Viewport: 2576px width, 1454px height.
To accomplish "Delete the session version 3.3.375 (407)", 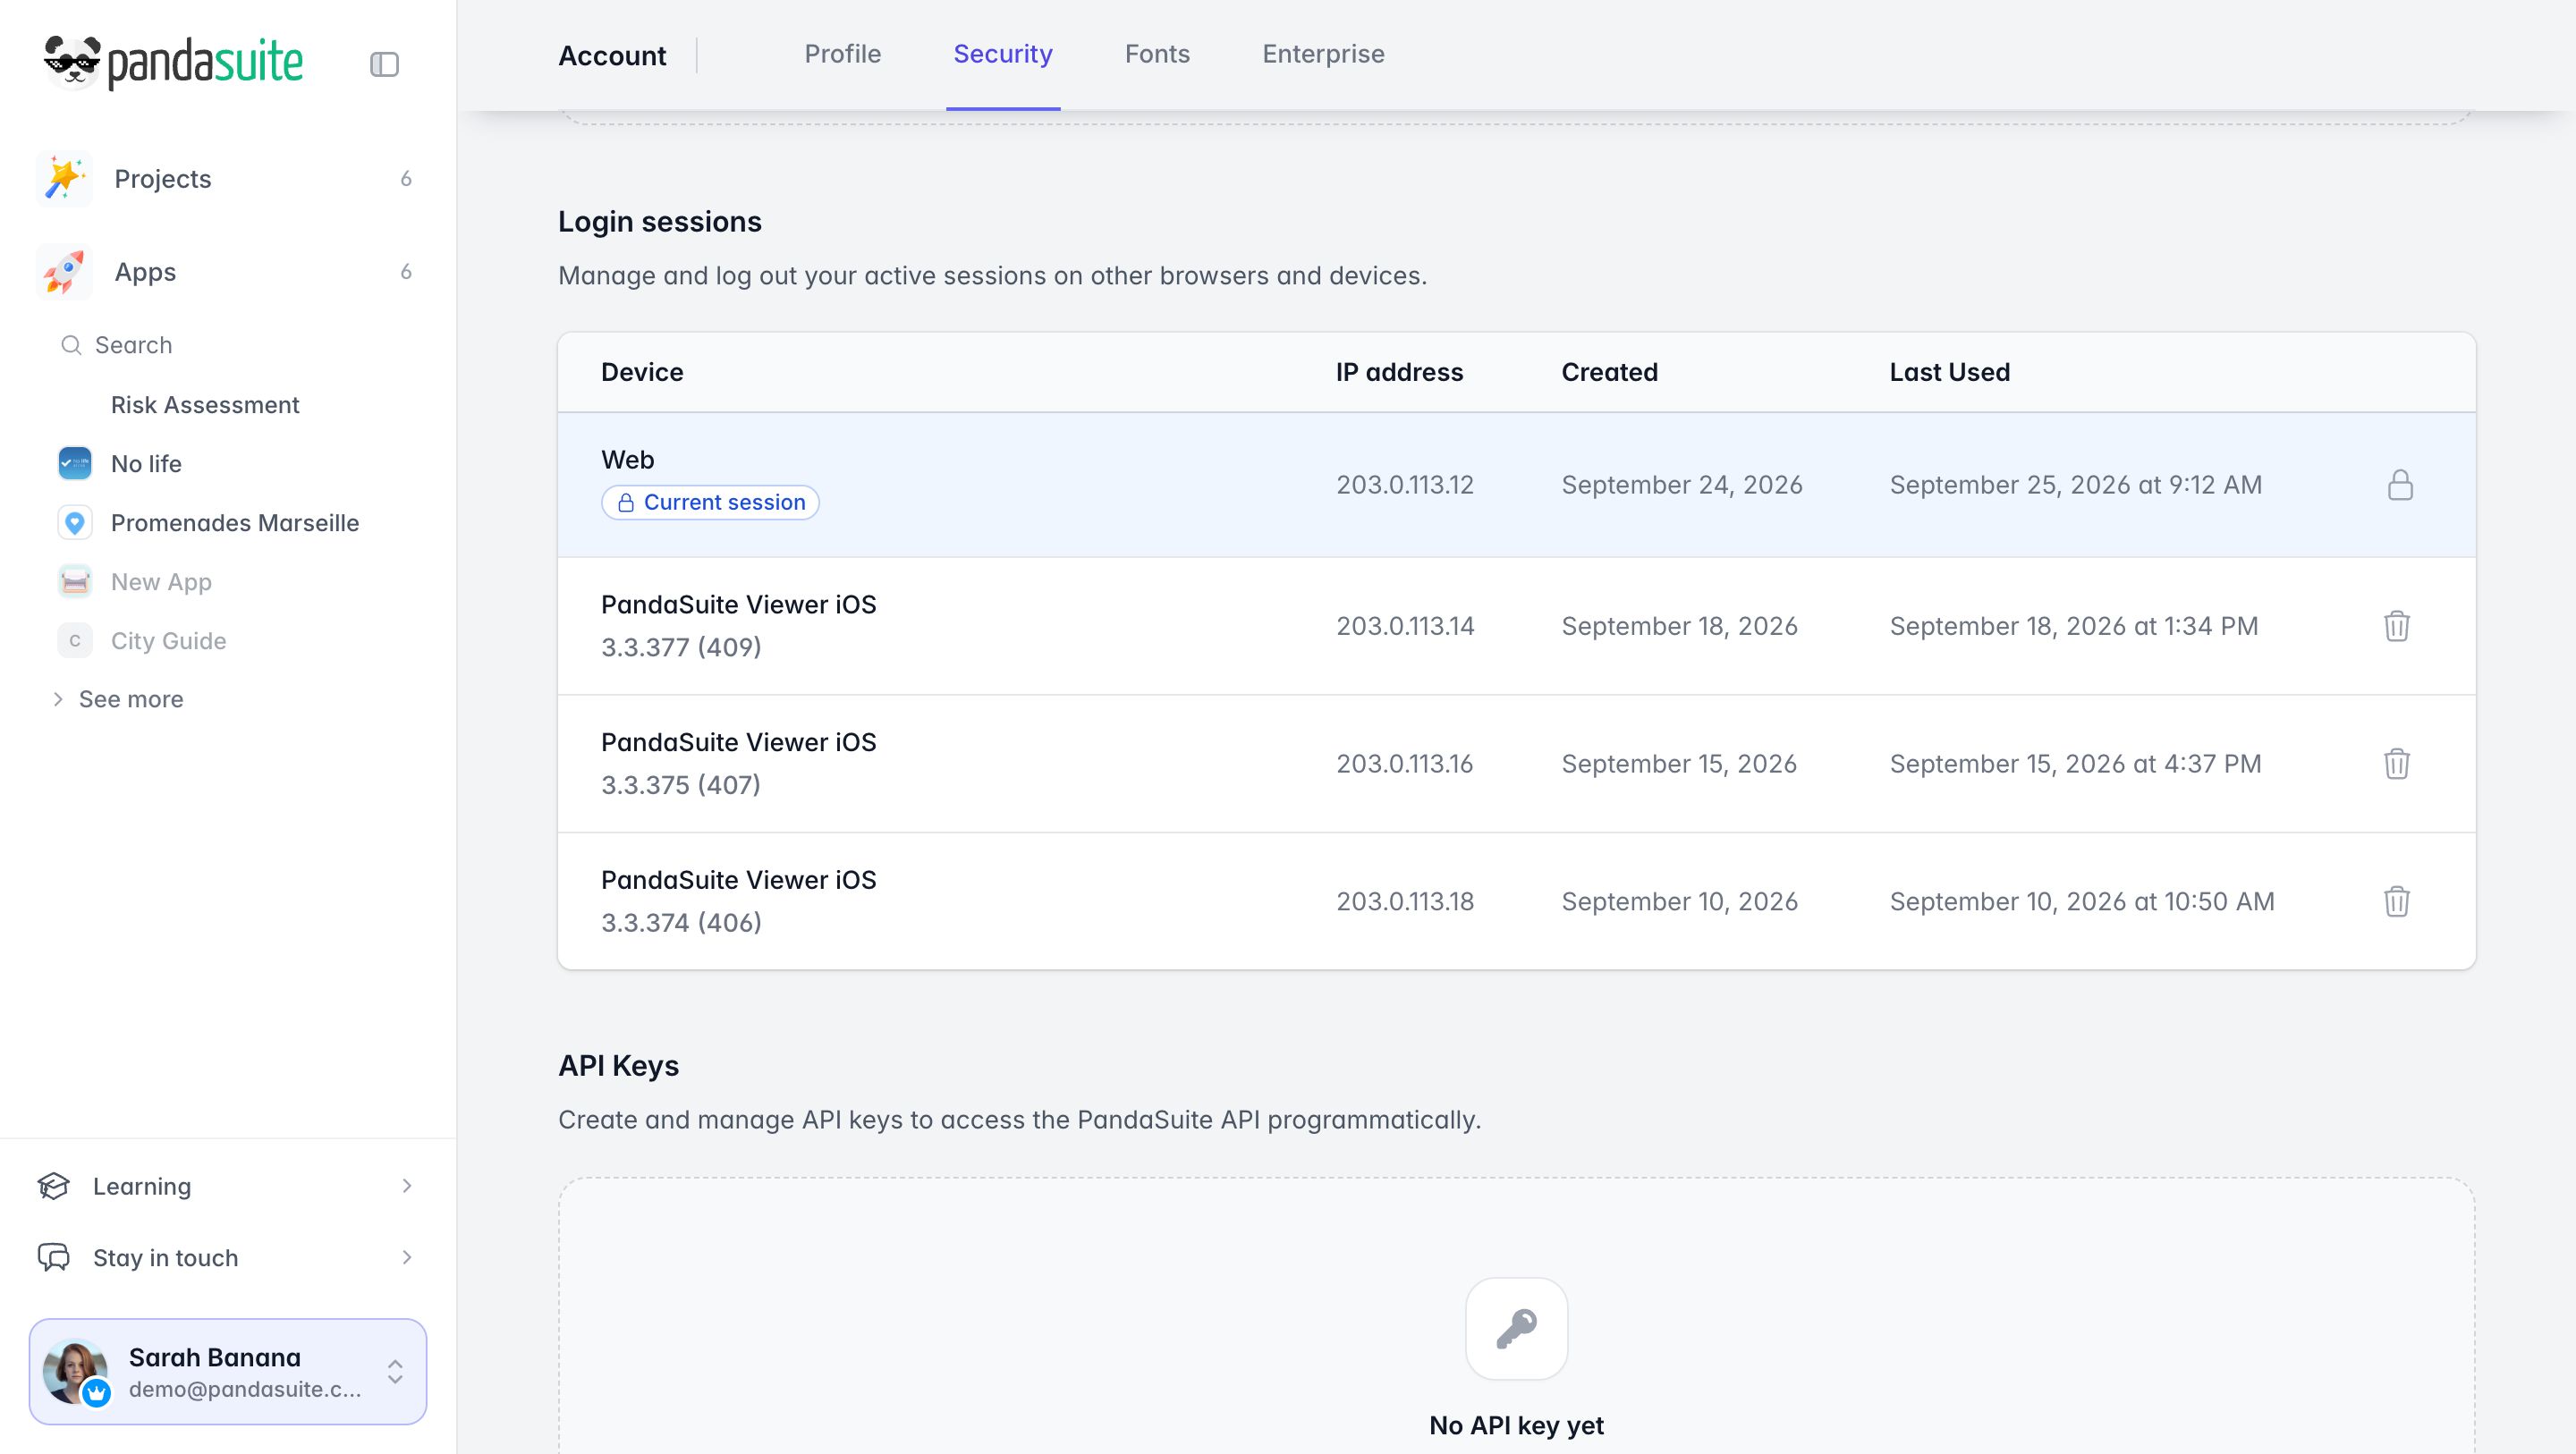I will [2397, 764].
